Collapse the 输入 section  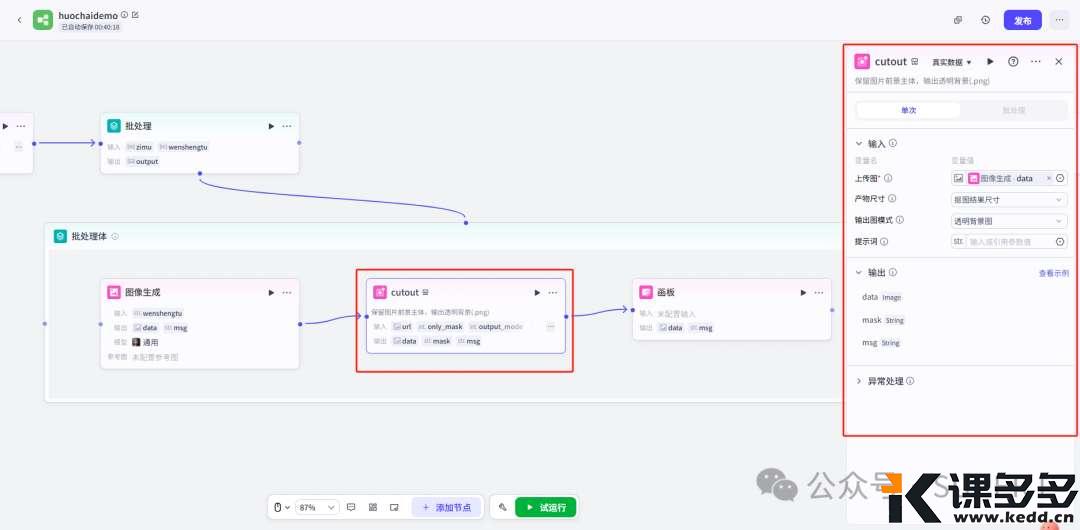[x=859, y=143]
